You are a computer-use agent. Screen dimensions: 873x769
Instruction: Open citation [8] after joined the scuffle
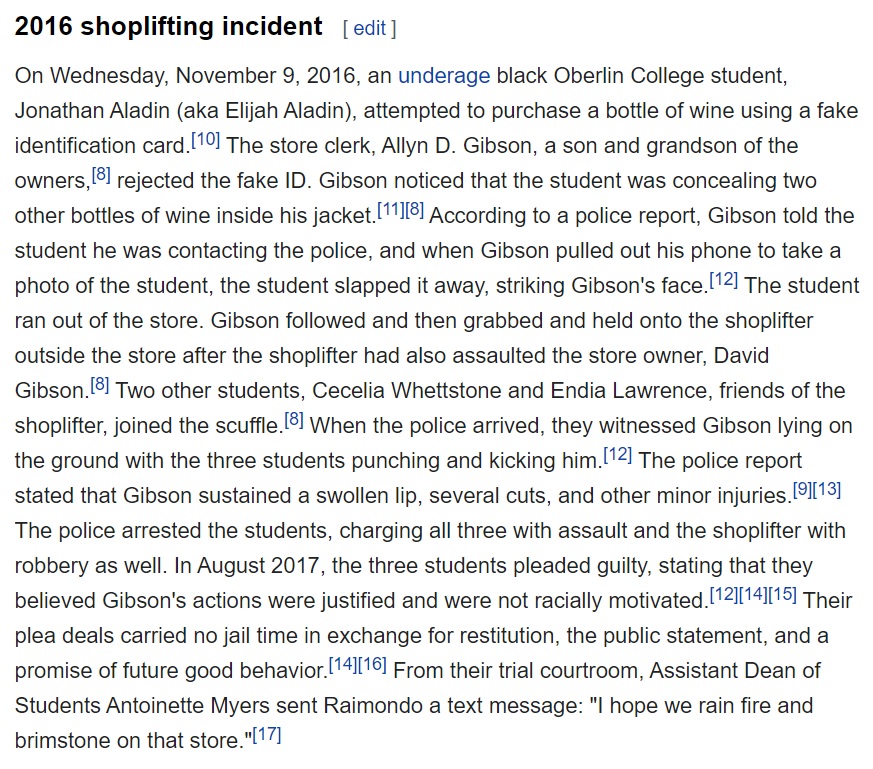pyautogui.click(x=294, y=419)
